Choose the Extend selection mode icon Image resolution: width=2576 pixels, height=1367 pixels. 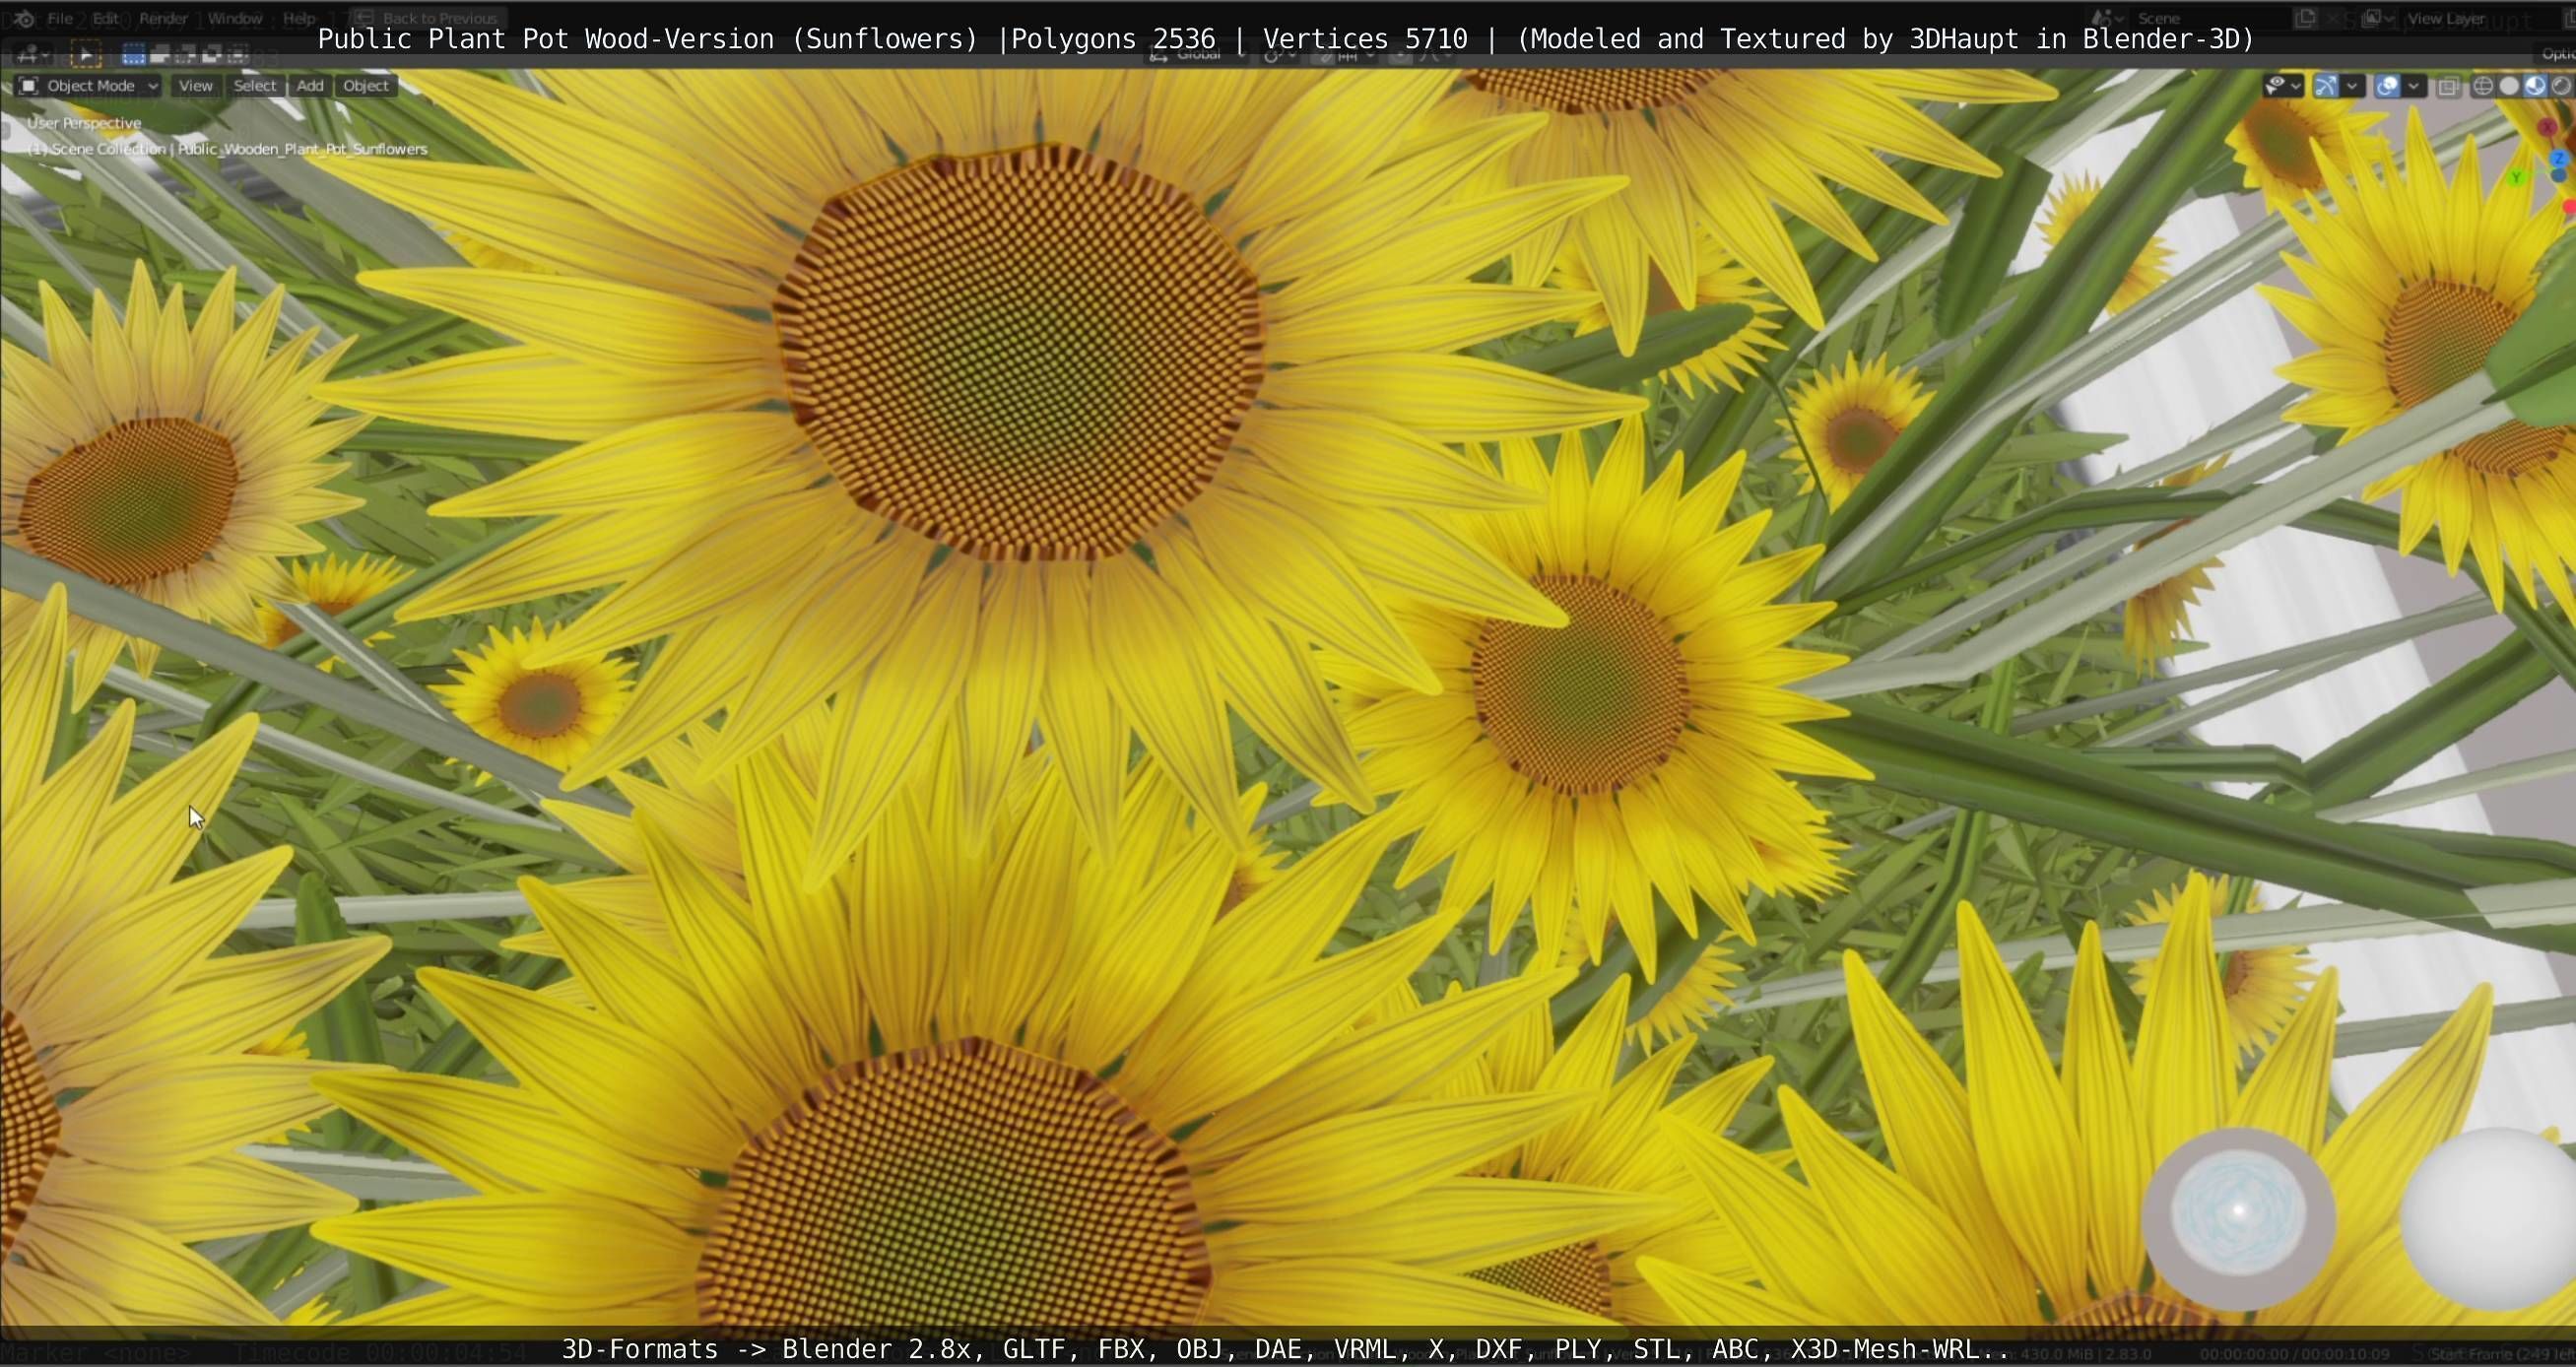pos(160,55)
